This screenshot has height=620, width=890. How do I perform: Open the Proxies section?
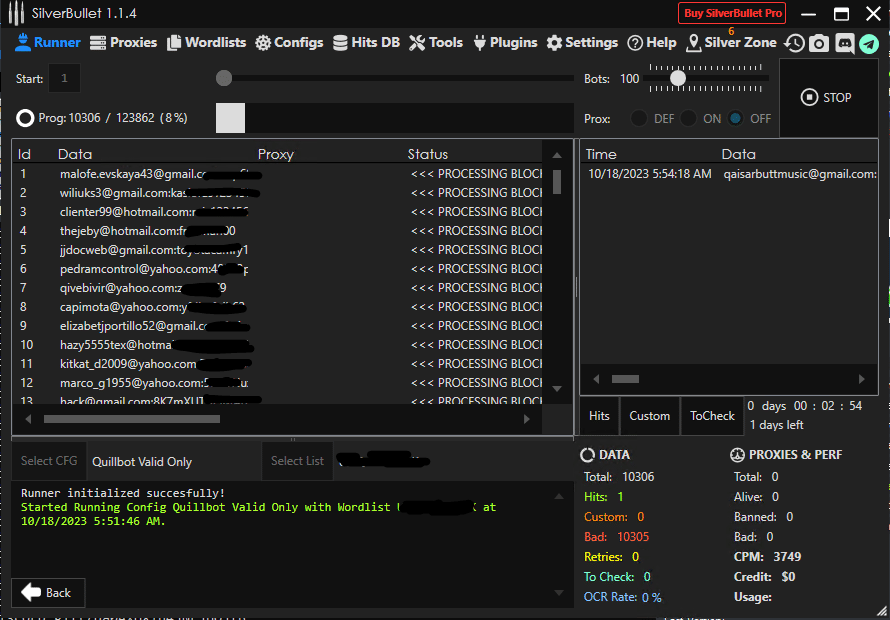123,43
